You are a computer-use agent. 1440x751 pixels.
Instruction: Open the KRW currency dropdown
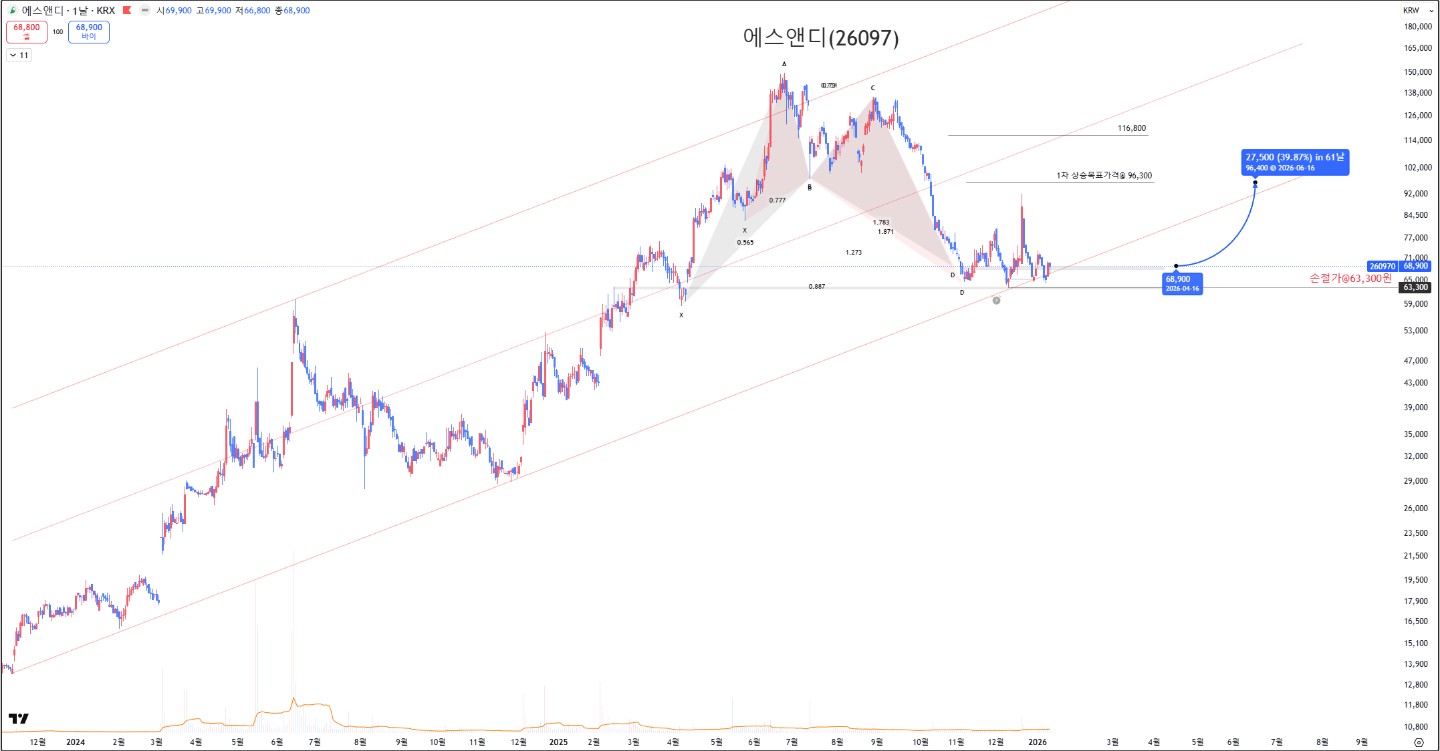click(1417, 10)
